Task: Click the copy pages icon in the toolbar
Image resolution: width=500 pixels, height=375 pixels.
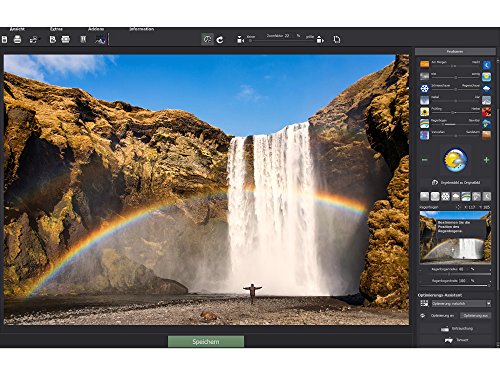Action: click(337, 39)
